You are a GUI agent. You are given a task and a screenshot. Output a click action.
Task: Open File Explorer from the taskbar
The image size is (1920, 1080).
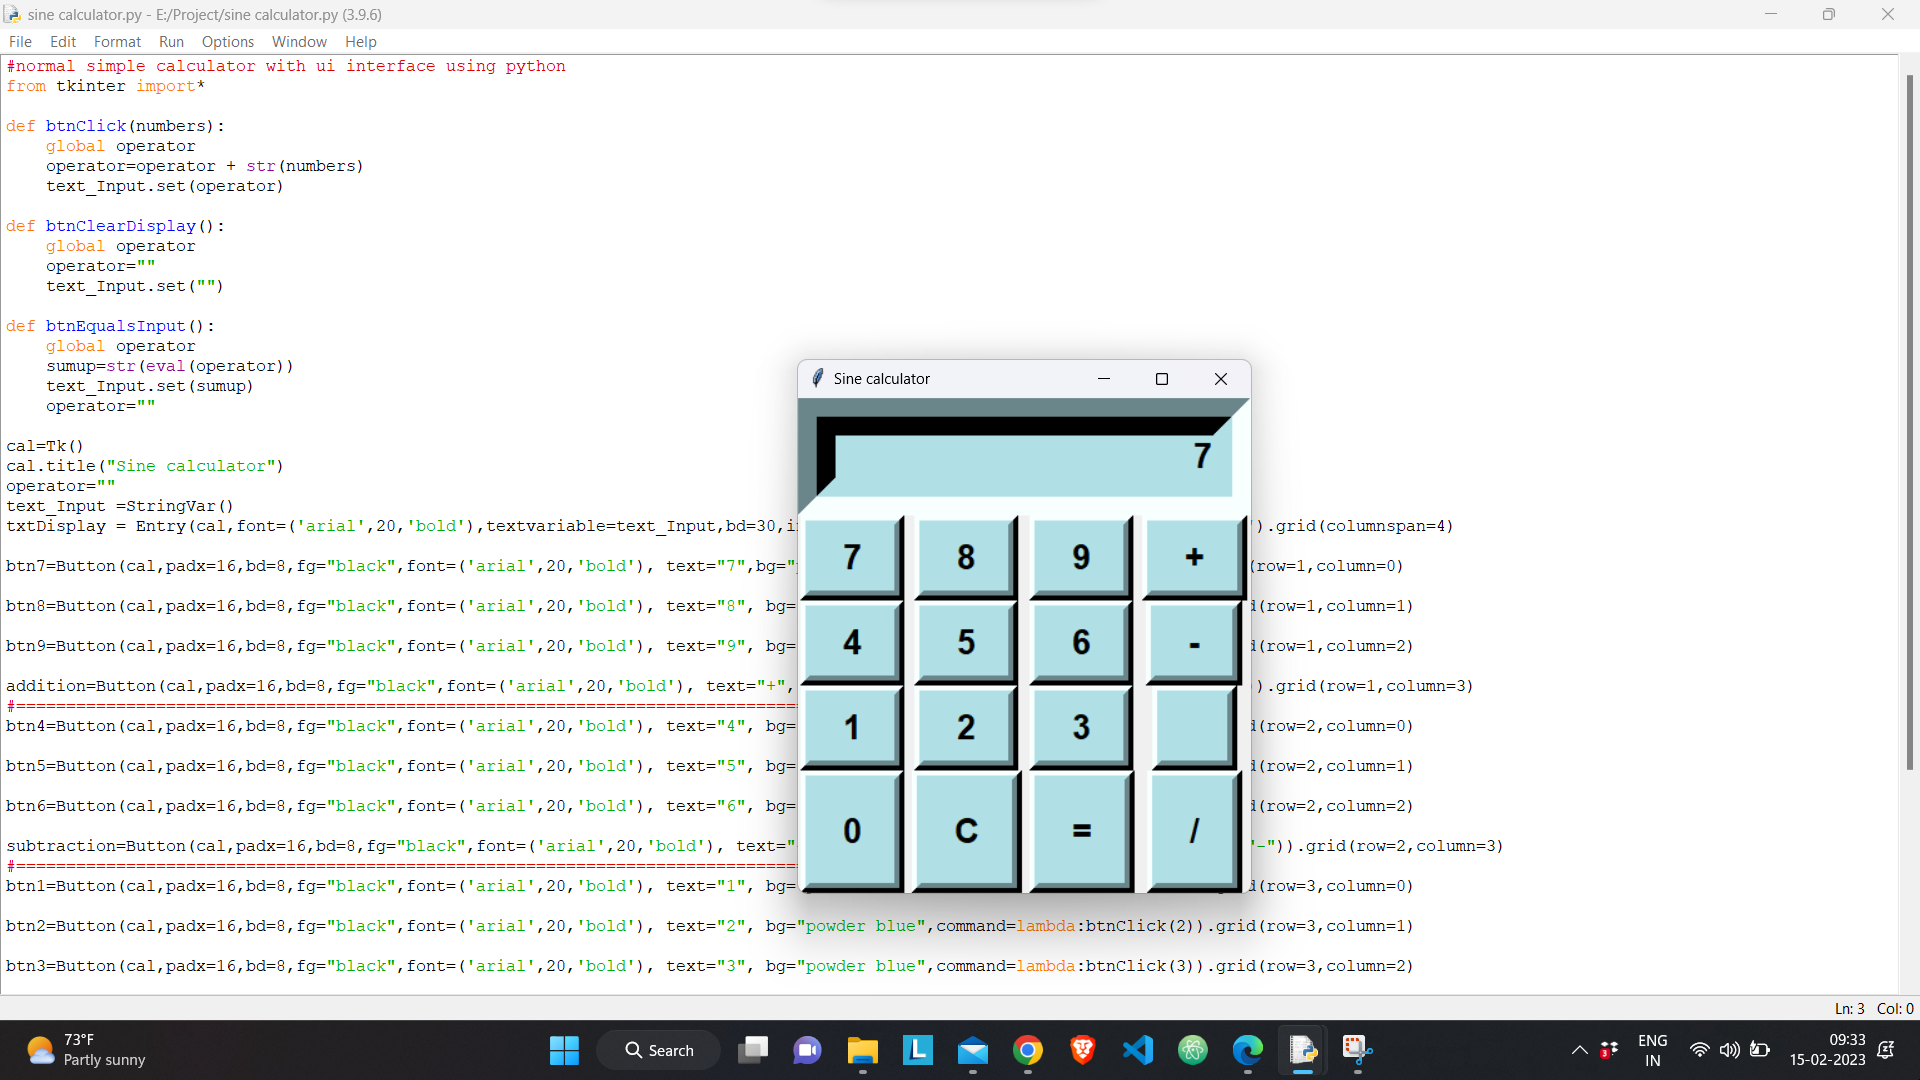point(862,1050)
